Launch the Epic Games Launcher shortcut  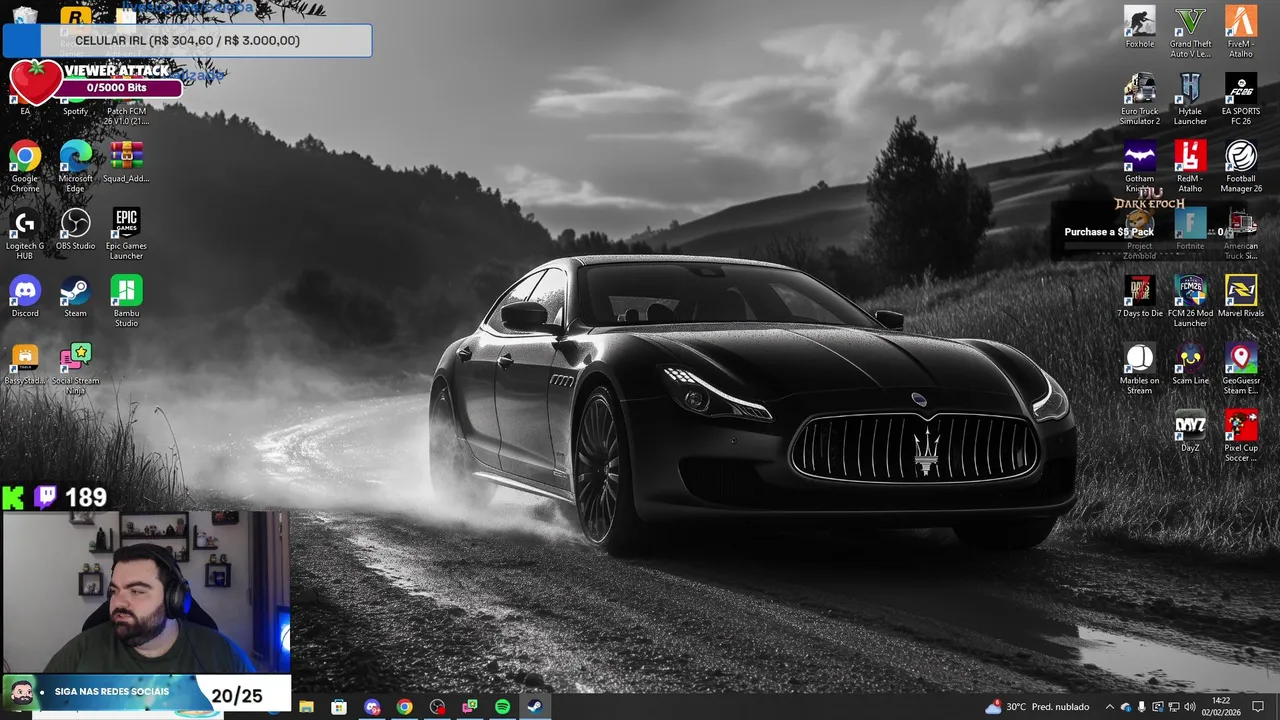(126, 233)
